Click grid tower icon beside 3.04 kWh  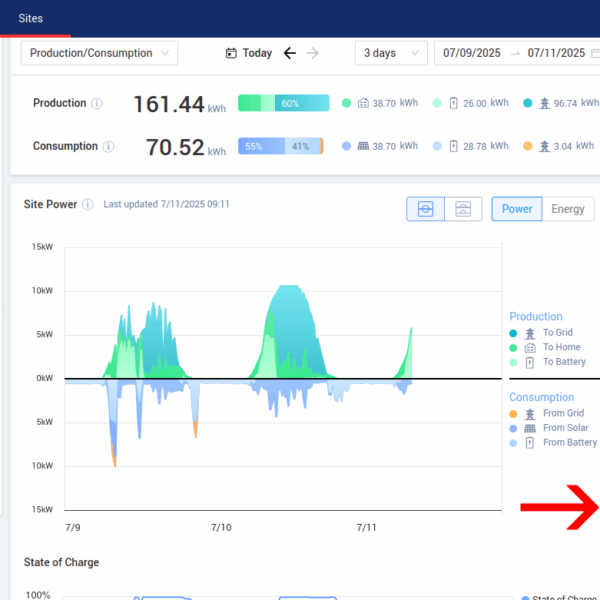[544, 146]
